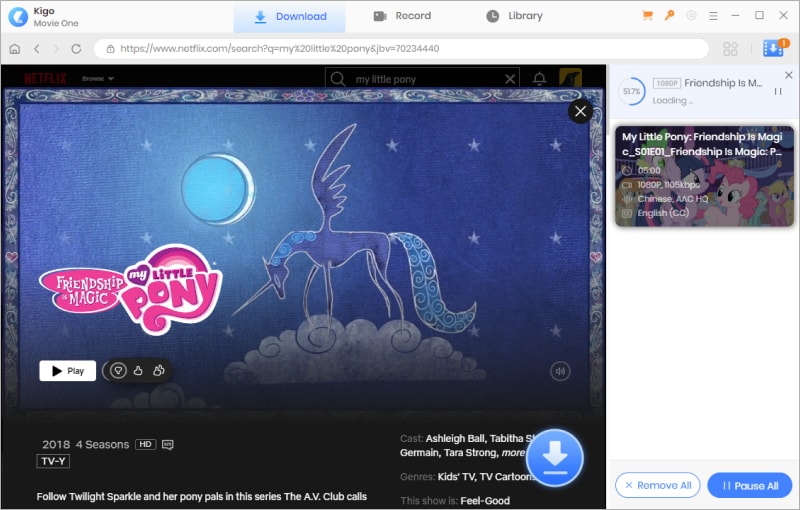The height and width of the screenshot is (510, 800).
Task: Toggle the preview audio mute
Action: pos(560,371)
